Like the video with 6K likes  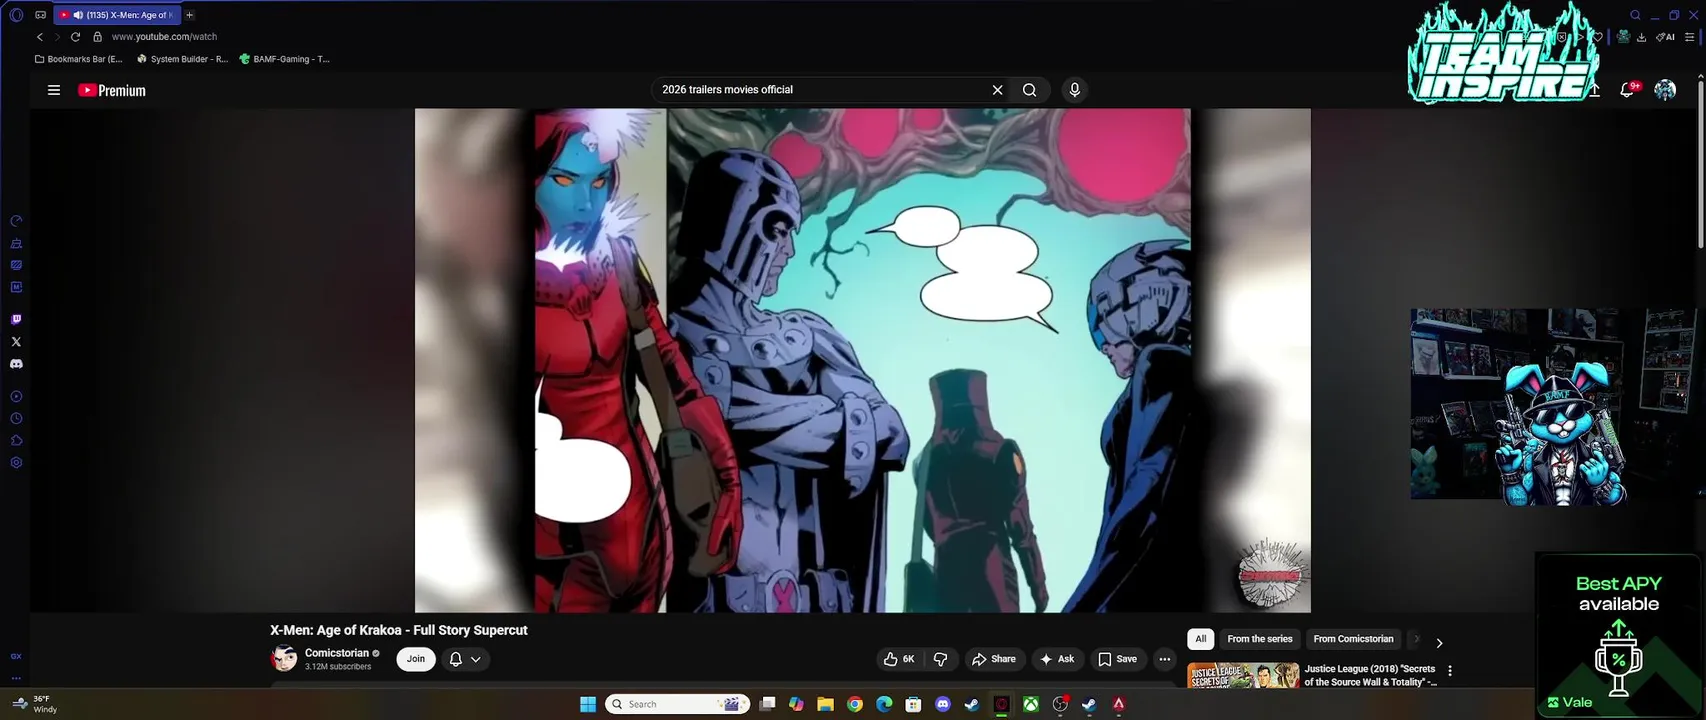(x=898, y=659)
